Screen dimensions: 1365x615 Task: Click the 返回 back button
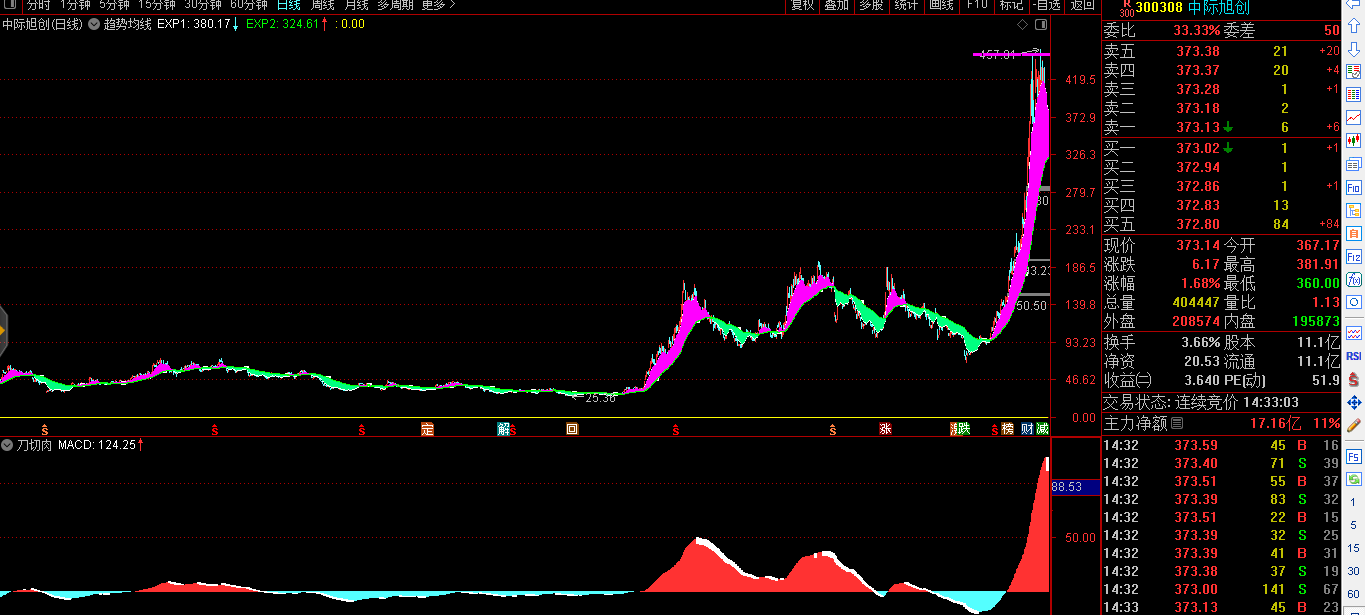(x=1082, y=5)
